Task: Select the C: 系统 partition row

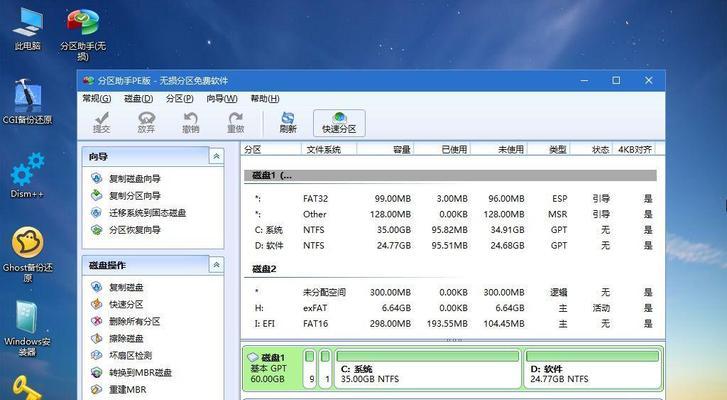Action: pos(450,230)
